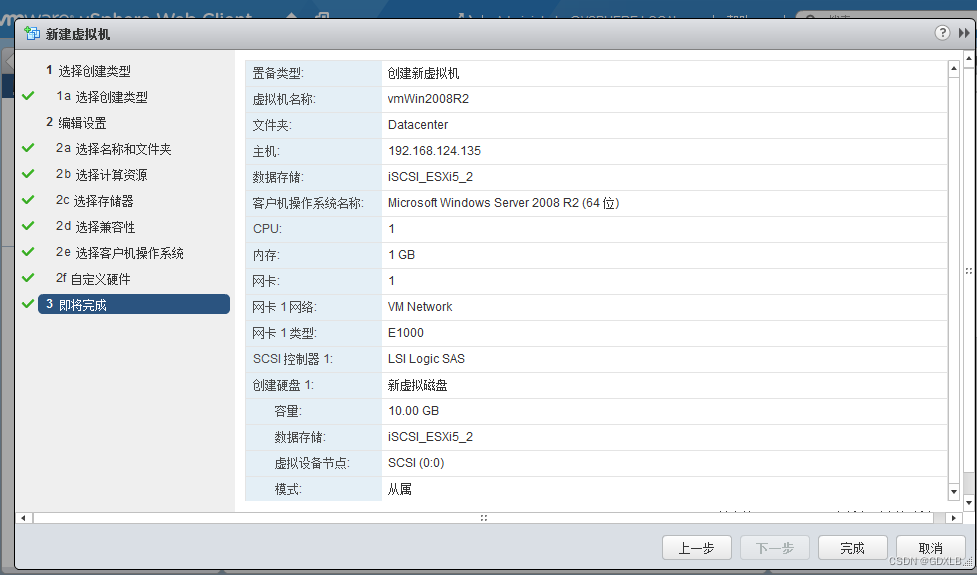Click horizontal scrollbar right arrow
This screenshot has width=977, height=575.
[x=953, y=518]
